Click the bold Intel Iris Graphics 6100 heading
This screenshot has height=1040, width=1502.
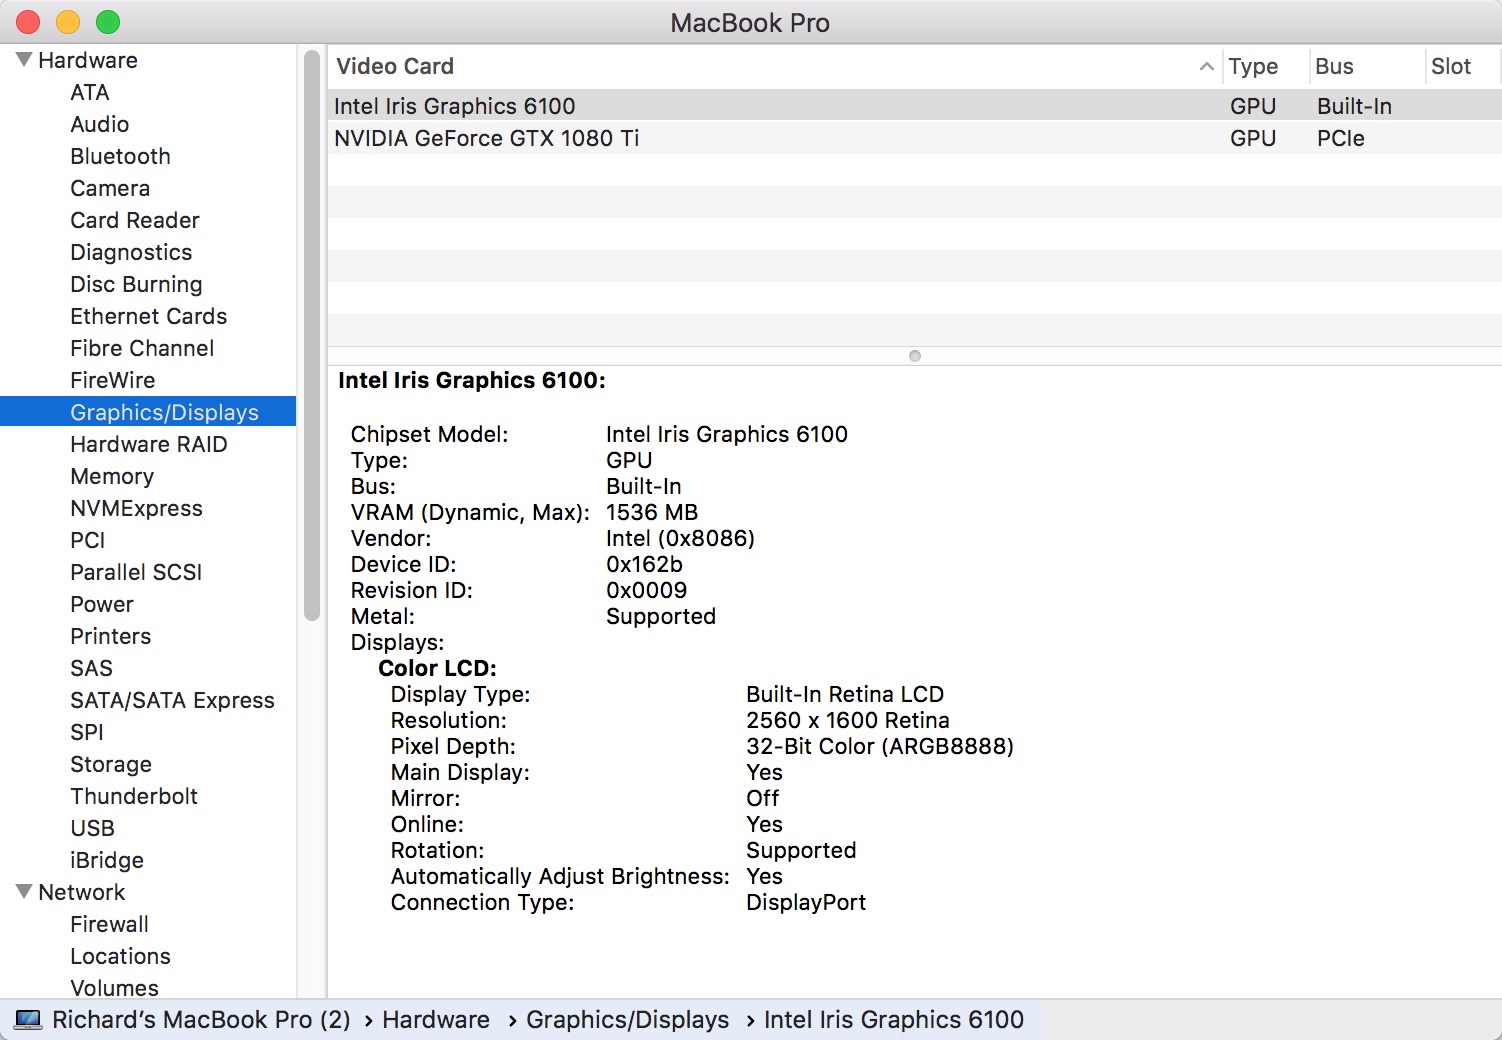(x=472, y=380)
